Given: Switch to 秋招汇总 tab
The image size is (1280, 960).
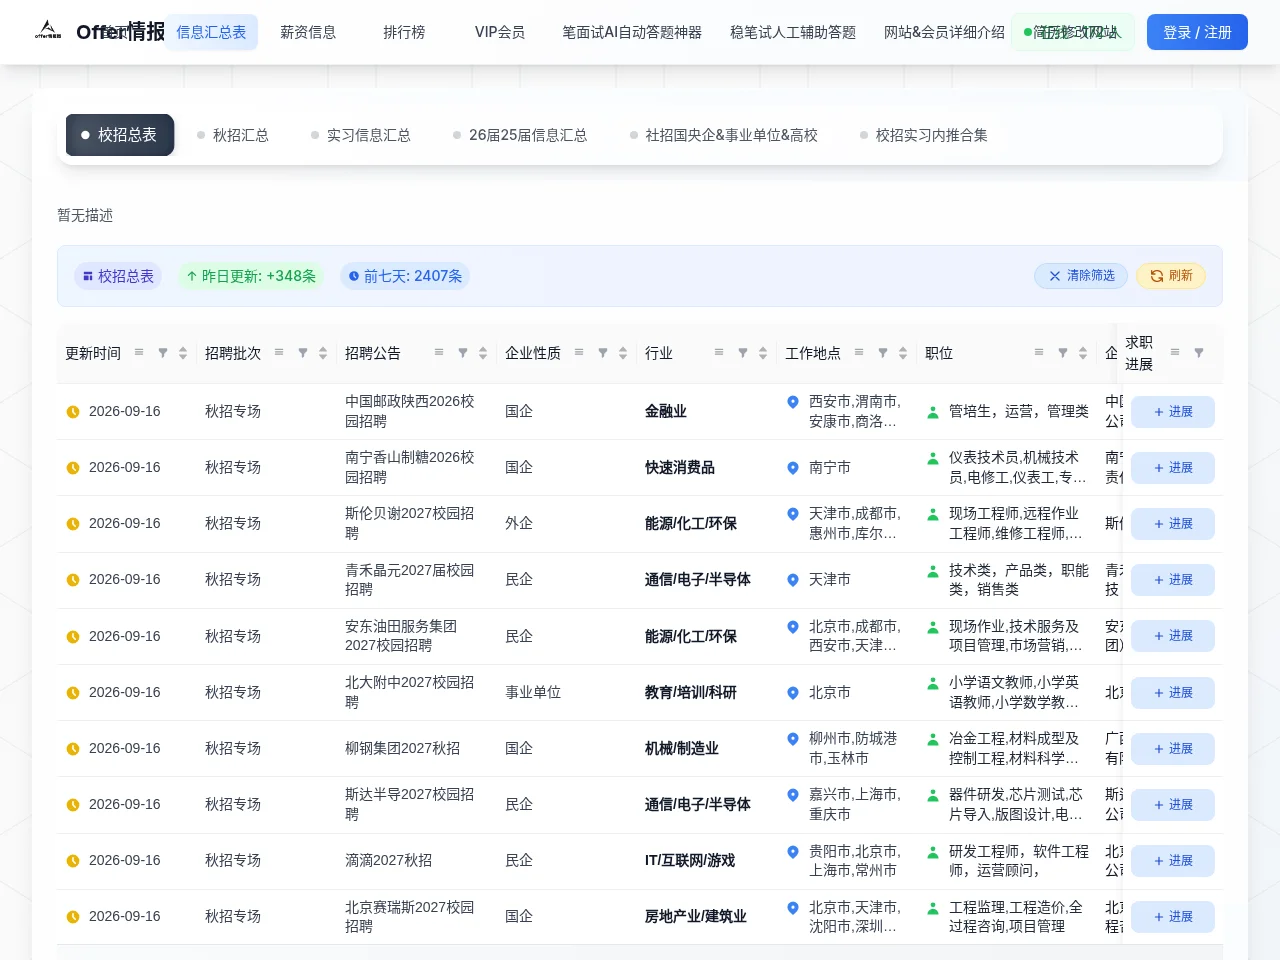Looking at the screenshot, I should pyautogui.click(x=233, y=135).
